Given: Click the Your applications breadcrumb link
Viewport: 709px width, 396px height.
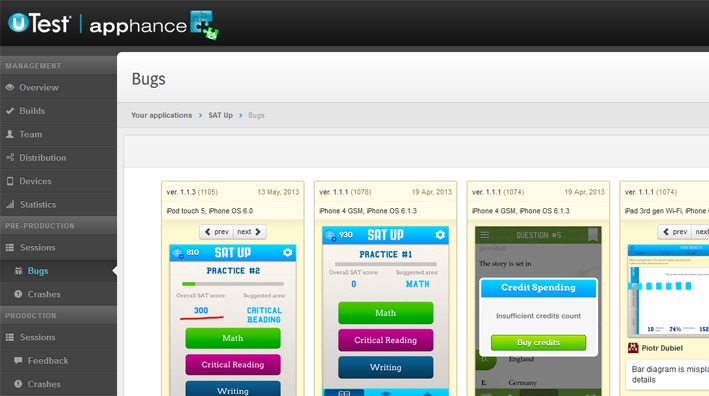Looking at the screenshot, I should pyautogui.click(x=161, y=115).
